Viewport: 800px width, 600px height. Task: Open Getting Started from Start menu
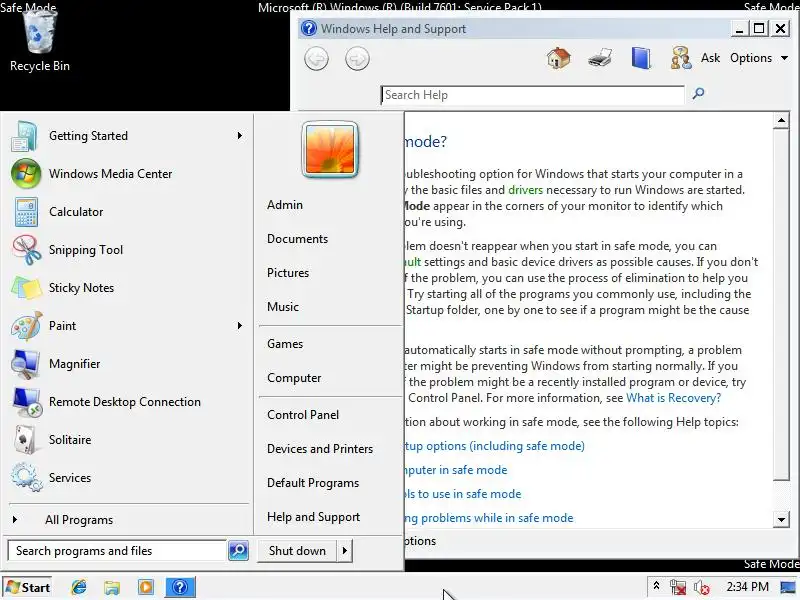click(x=128, y=136)
